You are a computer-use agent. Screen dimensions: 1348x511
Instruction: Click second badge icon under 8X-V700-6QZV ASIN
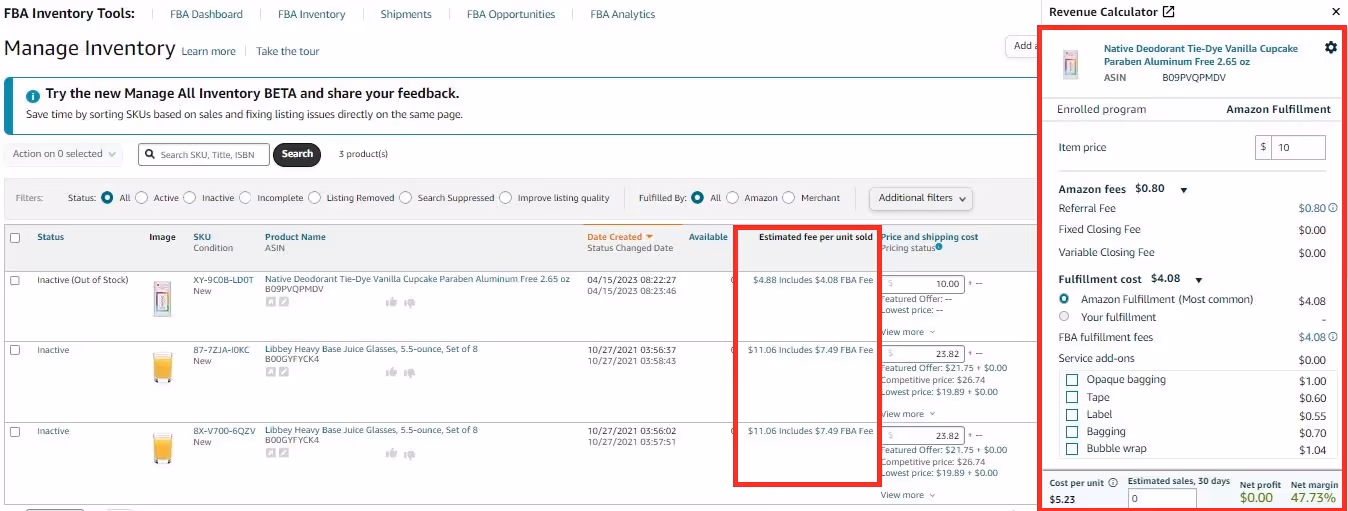tap(284, 452)
